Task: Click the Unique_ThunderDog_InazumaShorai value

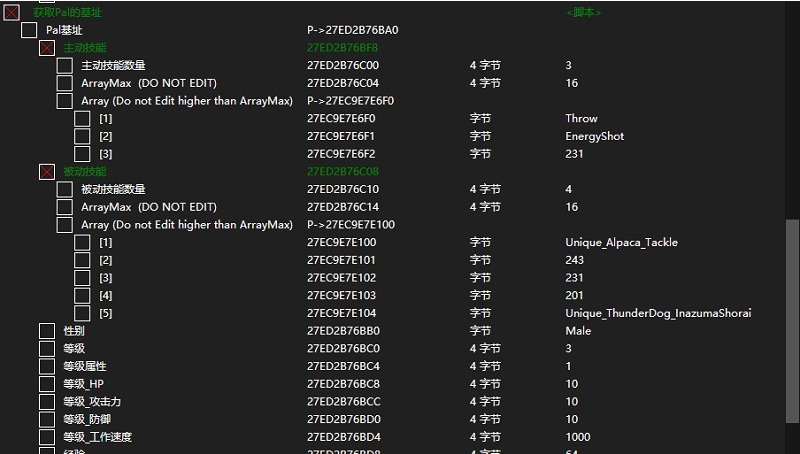Action: 658,313
